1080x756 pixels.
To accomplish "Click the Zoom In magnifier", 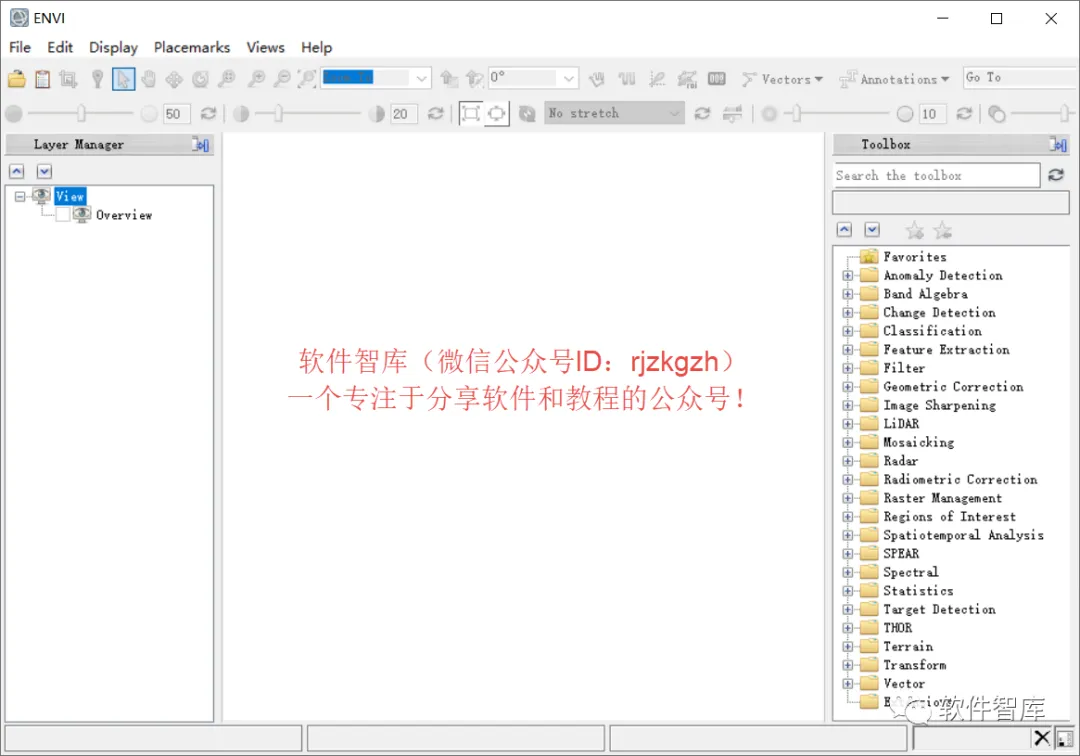I will (256, 79).
